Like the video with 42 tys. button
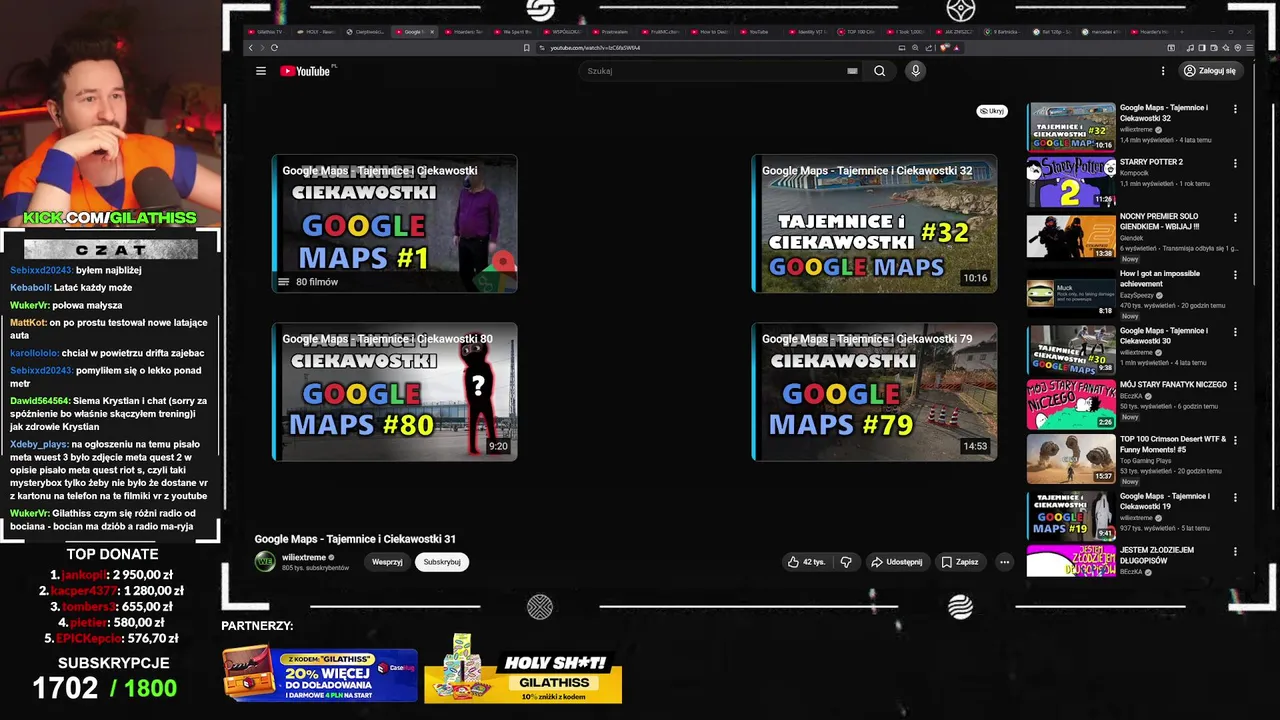1280x720 pixels. pos(806,562)
